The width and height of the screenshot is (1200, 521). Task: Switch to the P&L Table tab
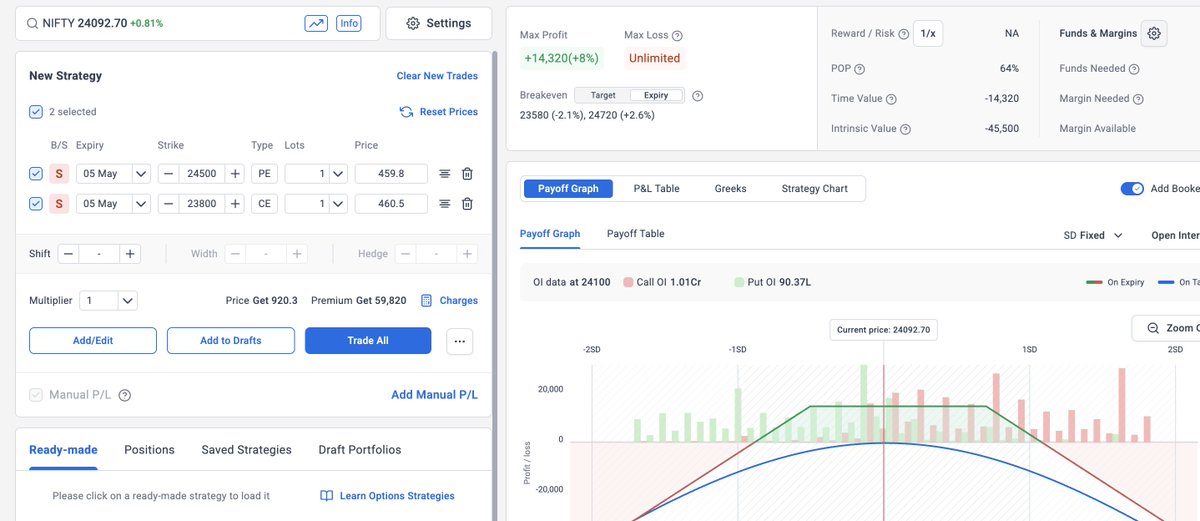coord(657,188)
